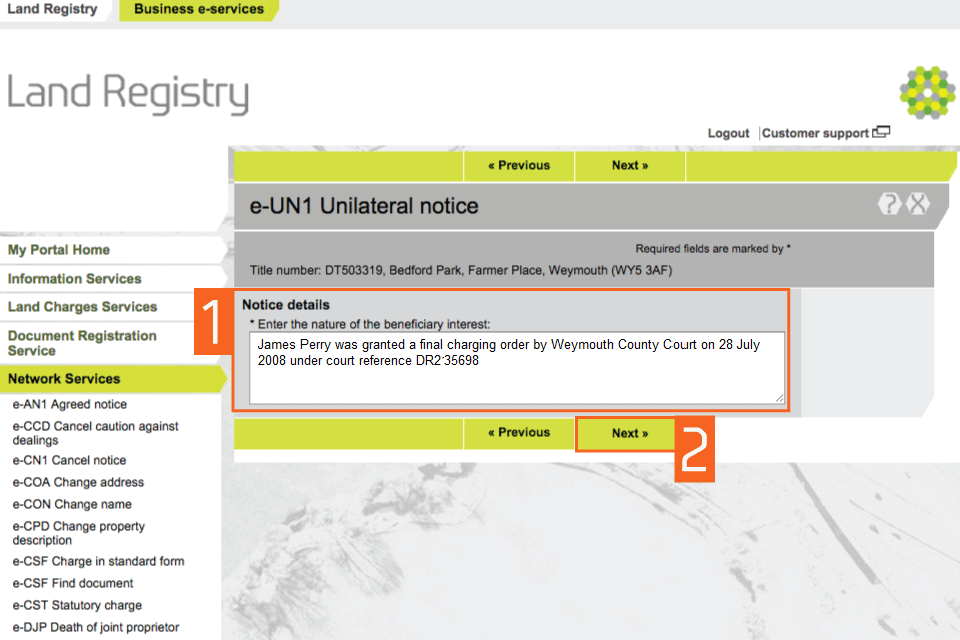960x640 pixels.
Task: Open Customer support link
Action: tap(815, 133)
